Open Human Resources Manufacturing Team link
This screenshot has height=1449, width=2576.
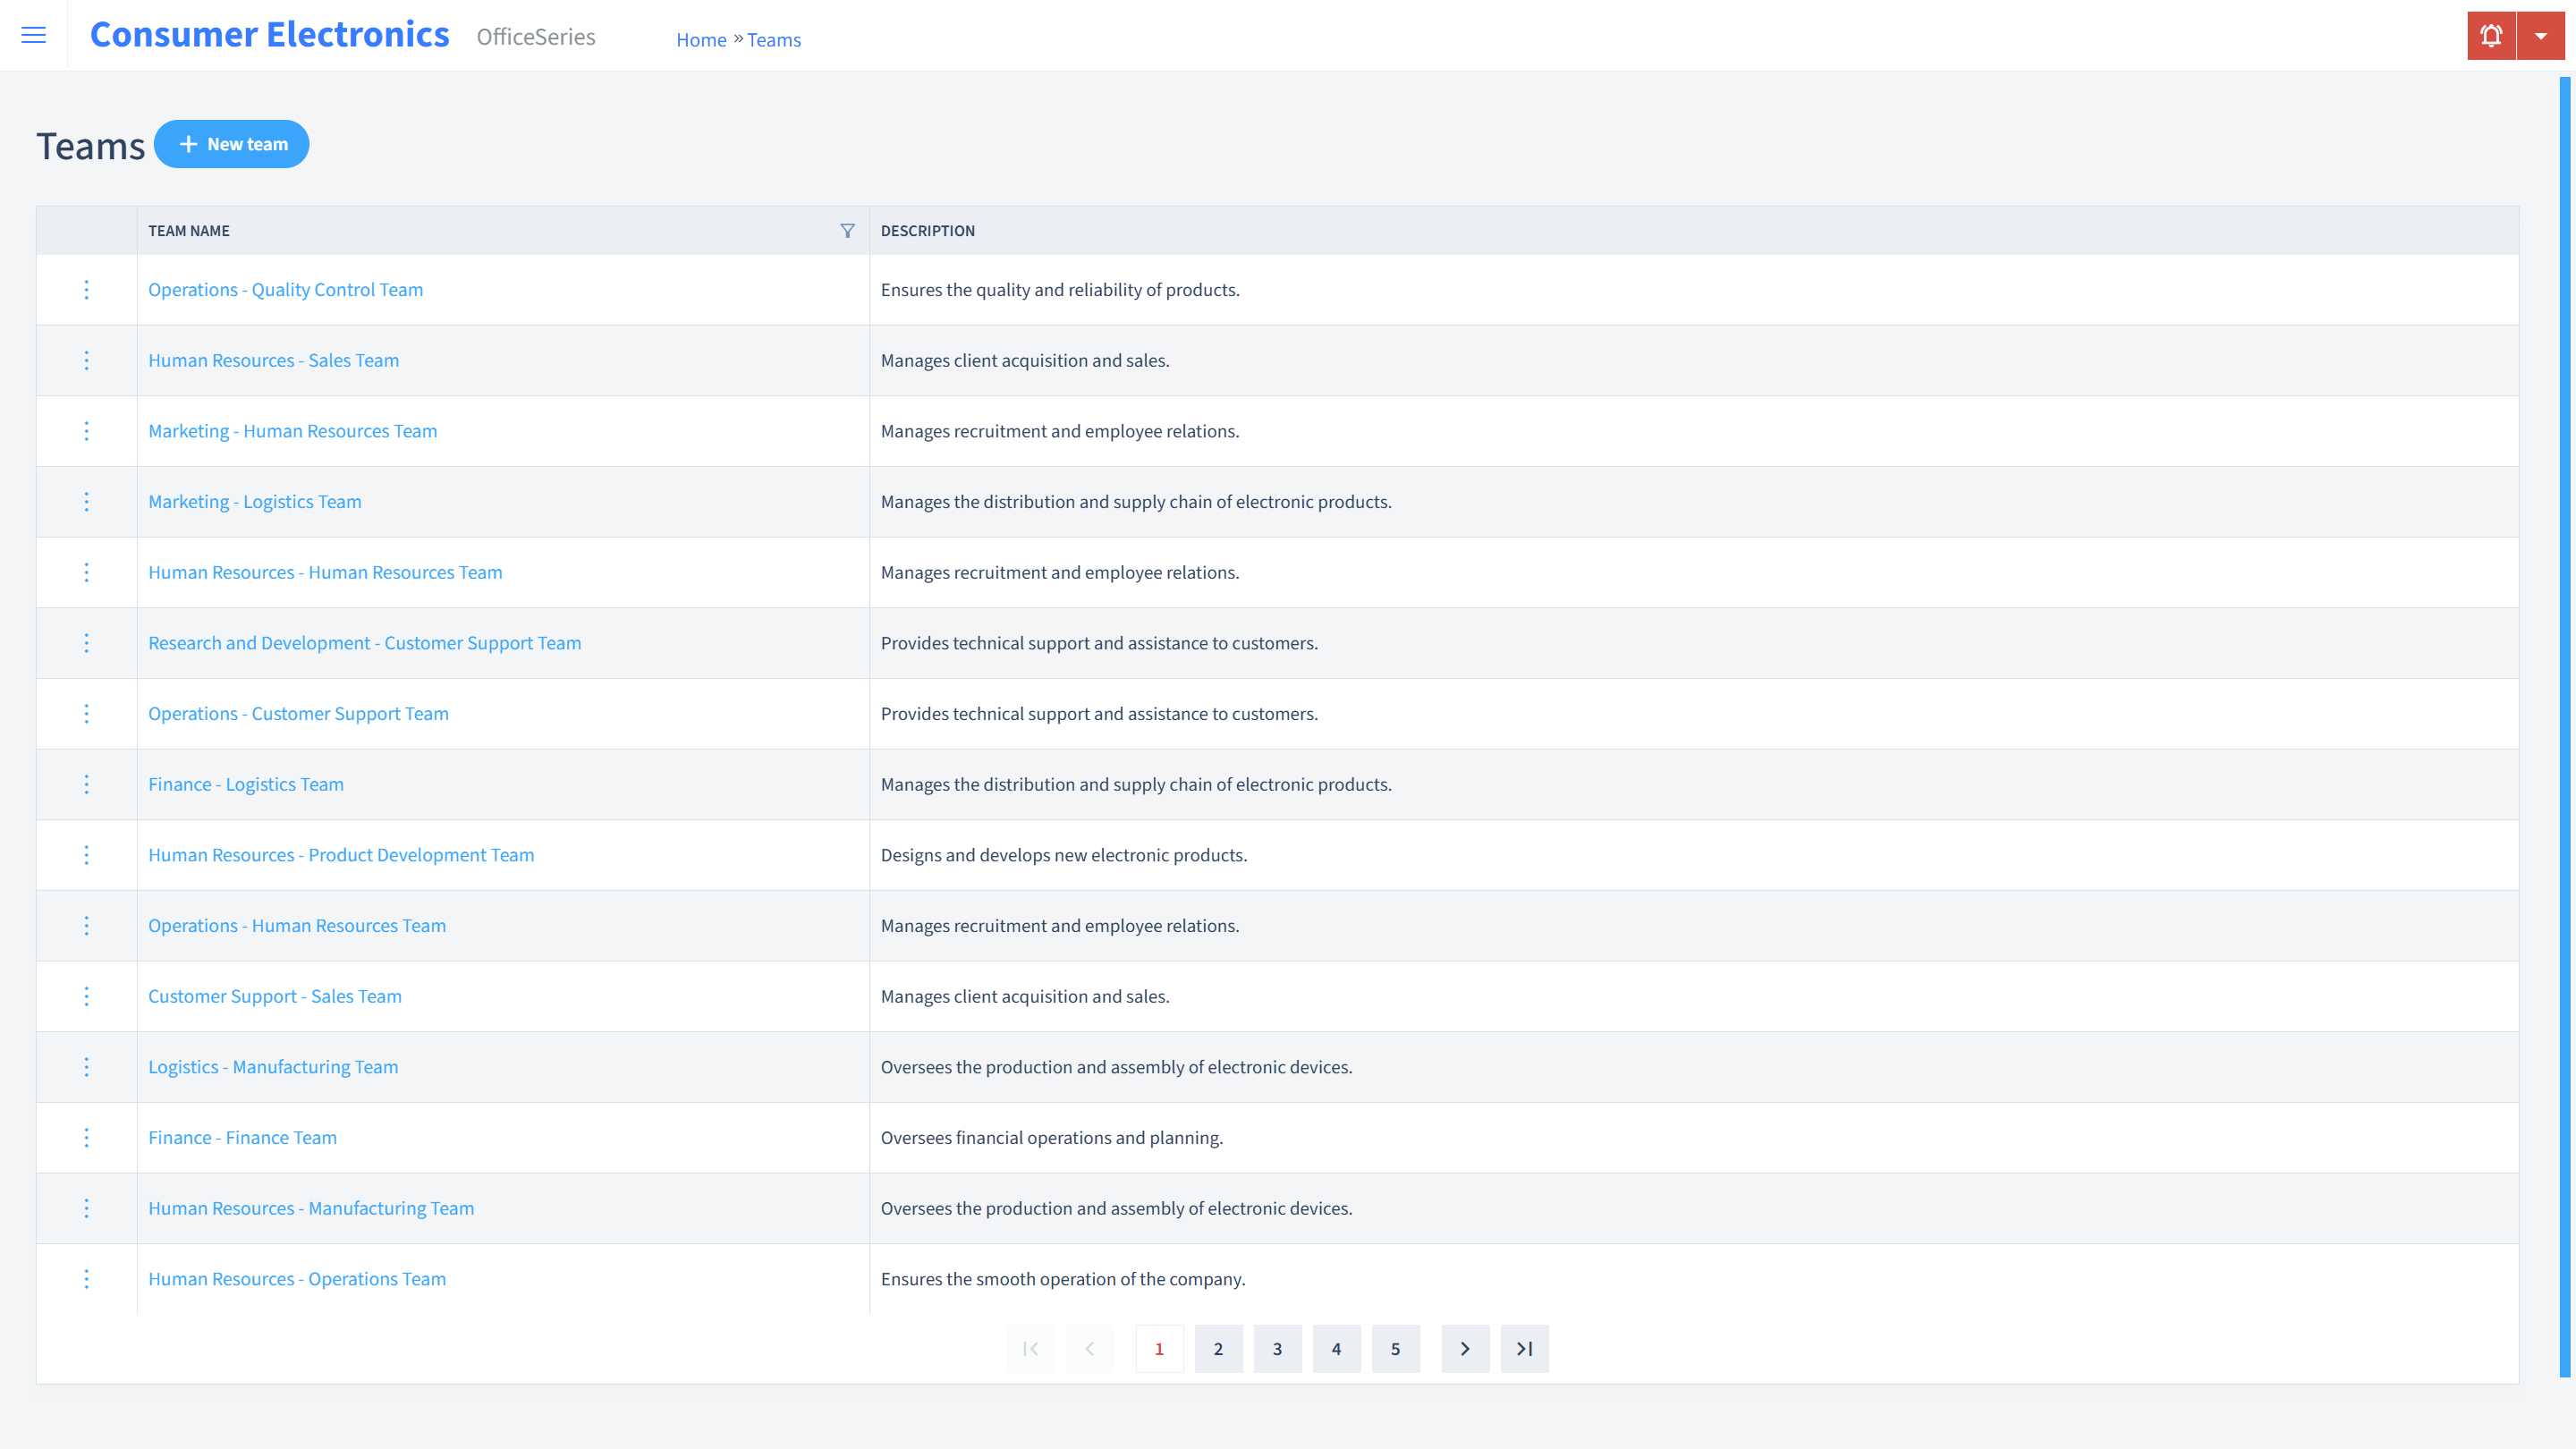pos(311,1208)
